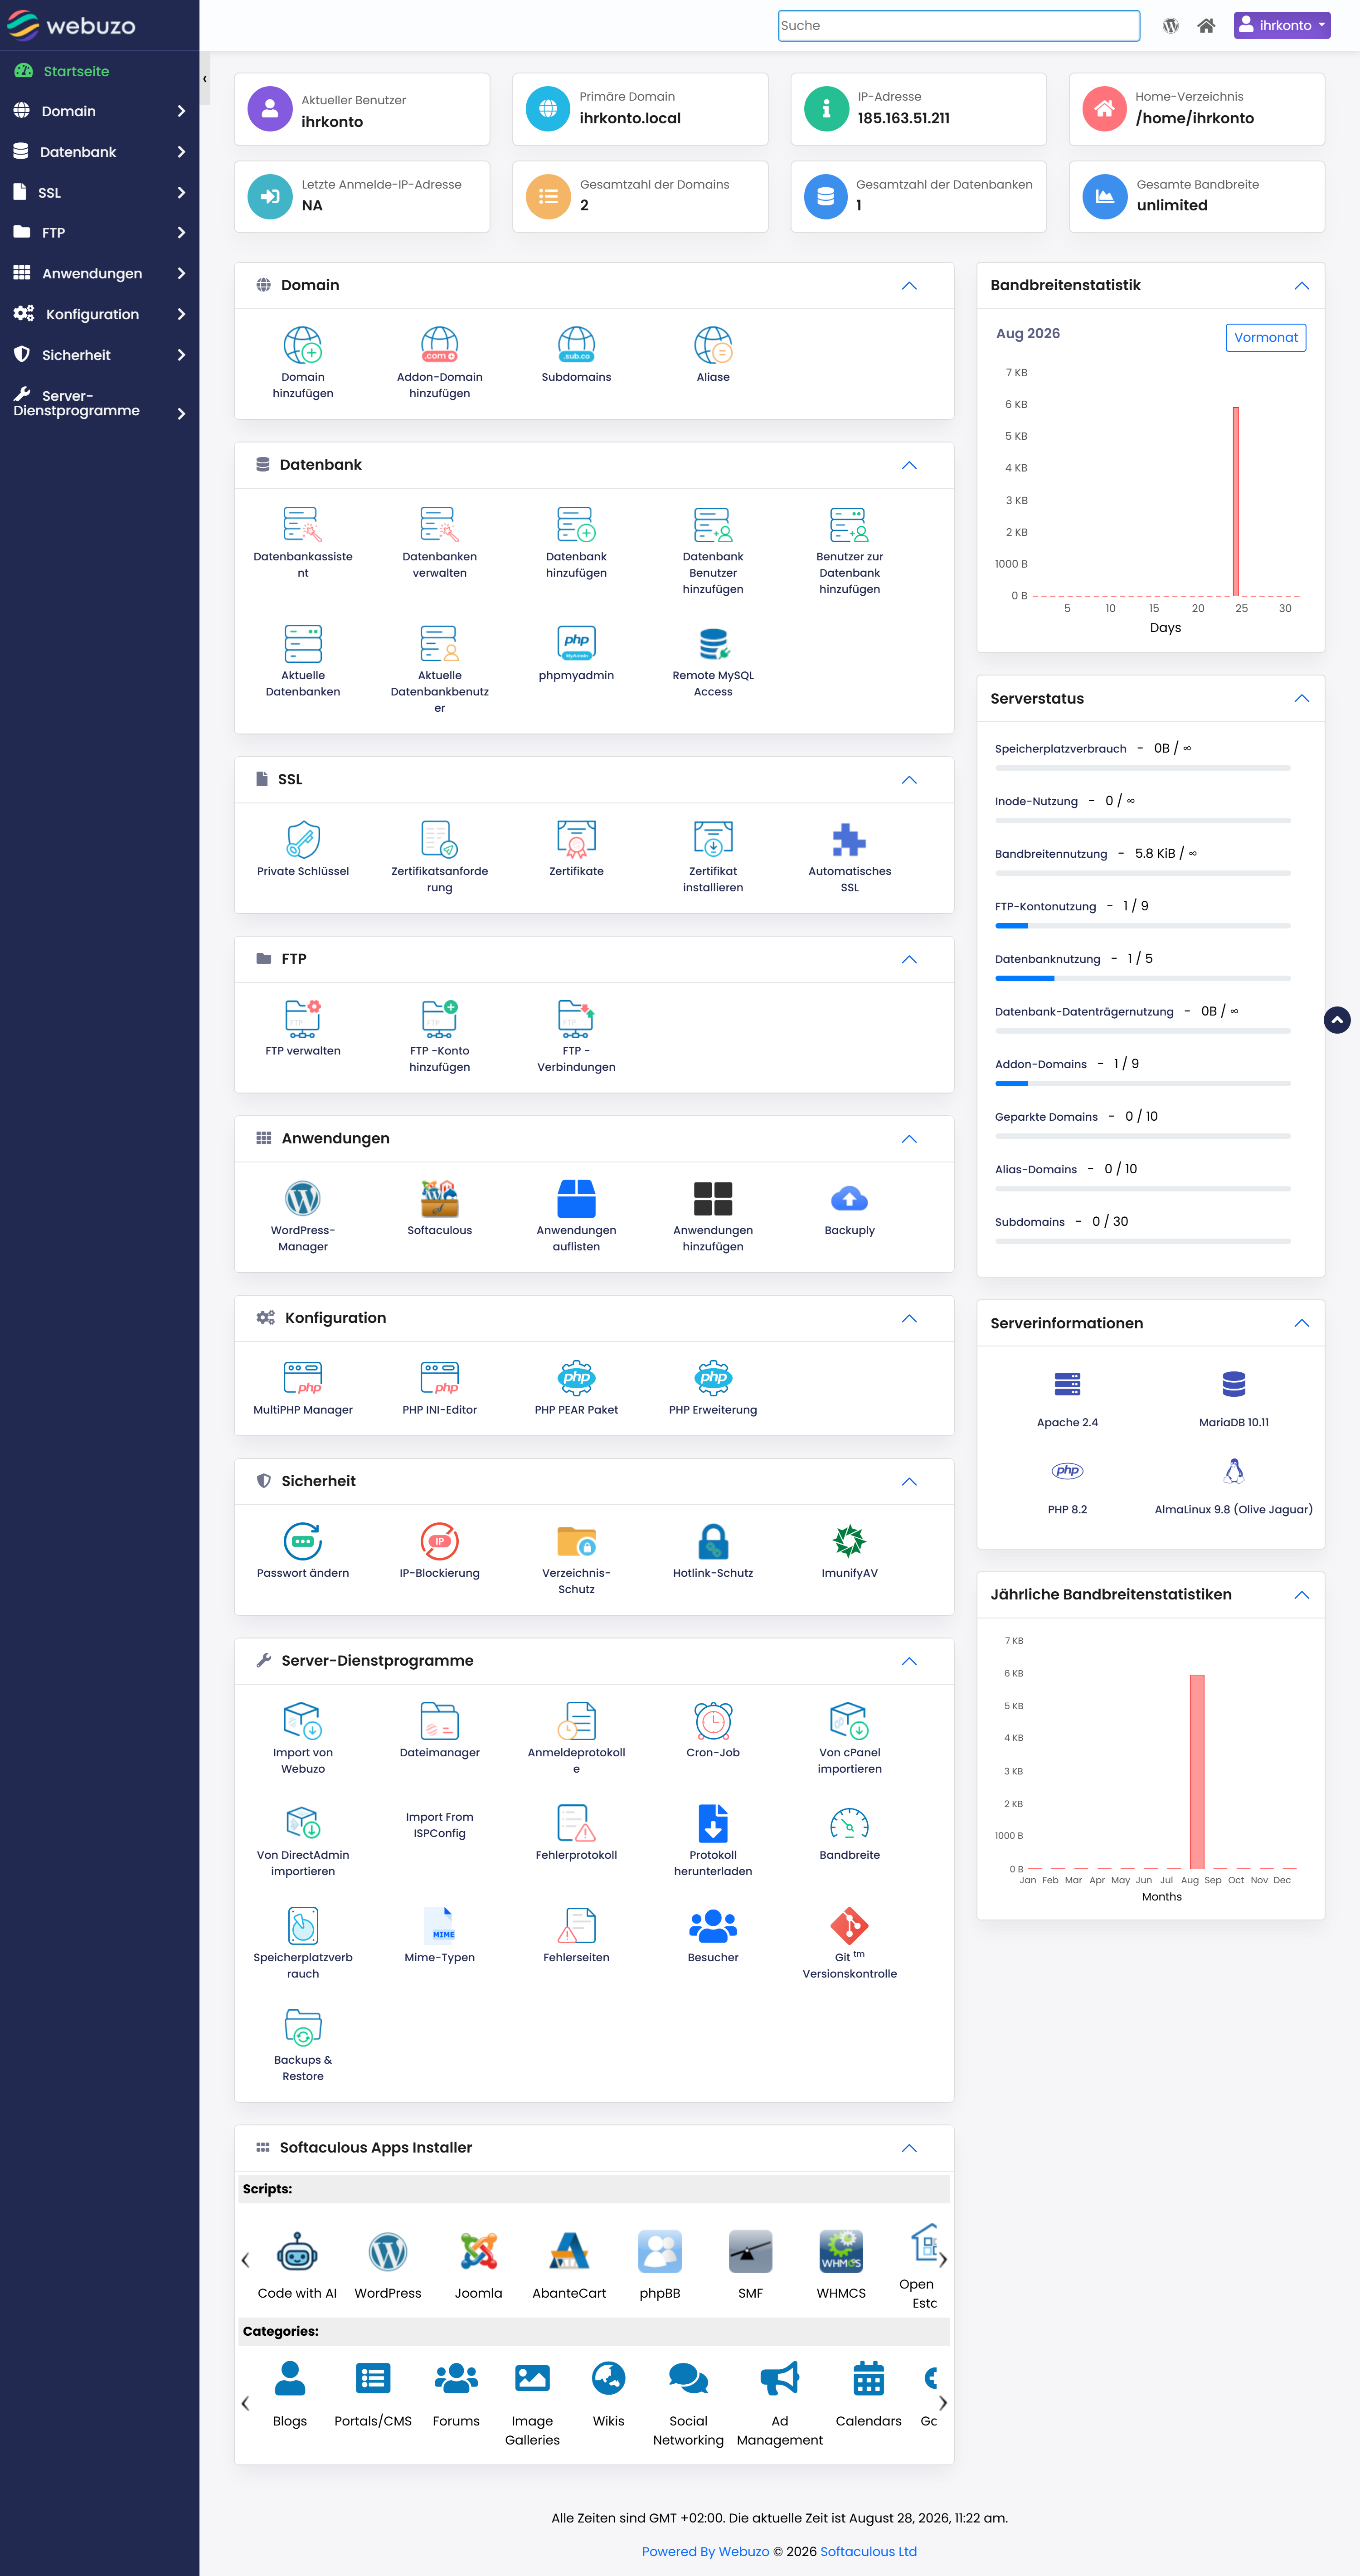Collapse the Softaculous Apps Installer panel
This screenshot has width=1360, height=2576.
[x=909, y=2148]
